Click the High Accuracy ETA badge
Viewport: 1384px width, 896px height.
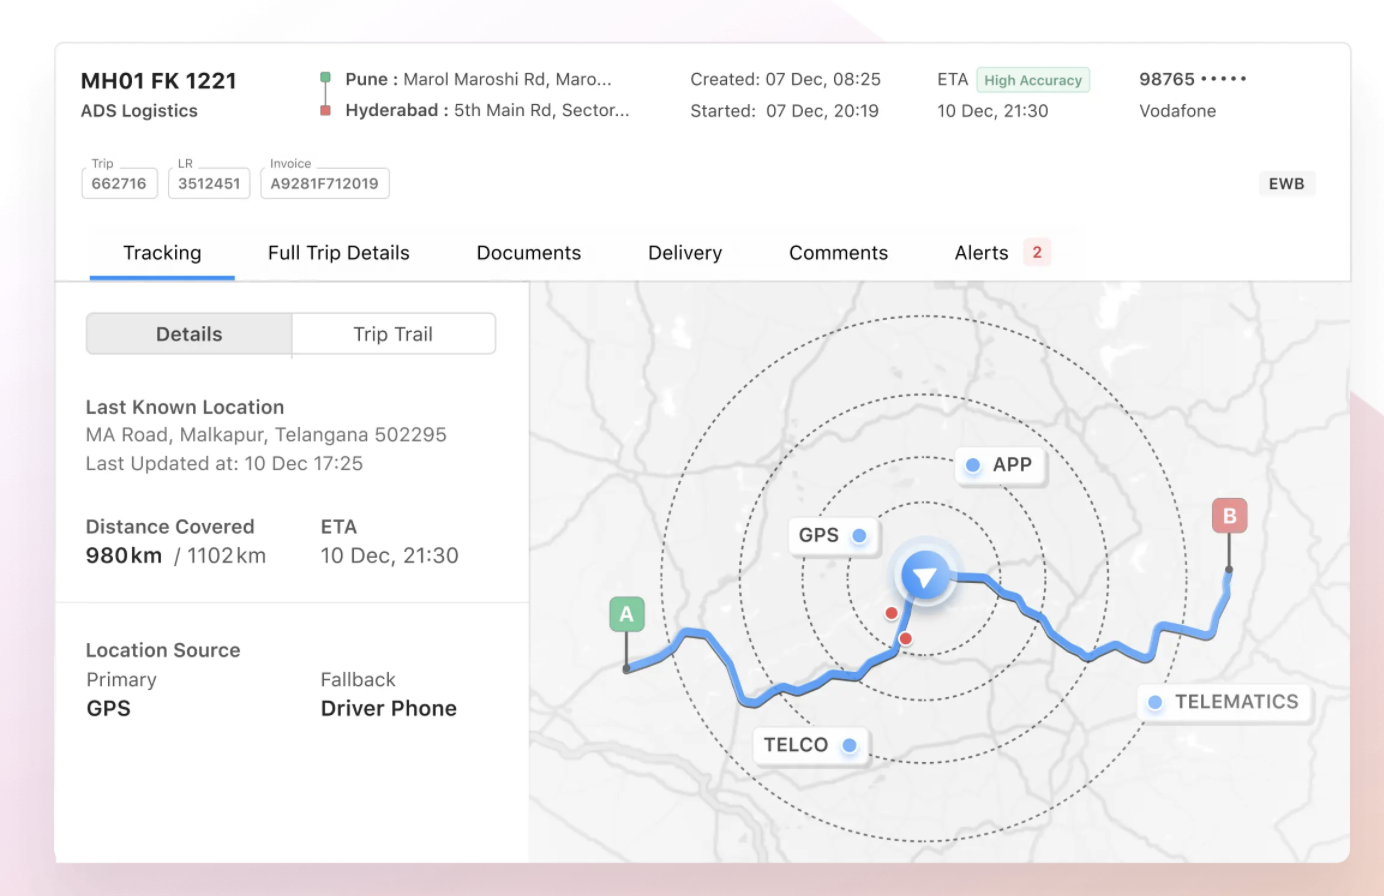[x=1033, y=79]
